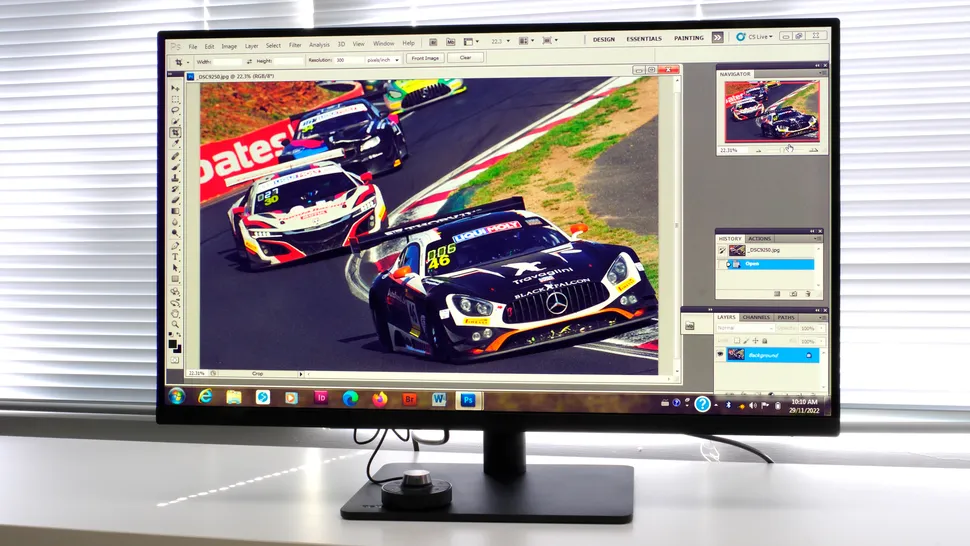Switch to the Channels tab
Screen dimensions: 970x546
point(755,317)
